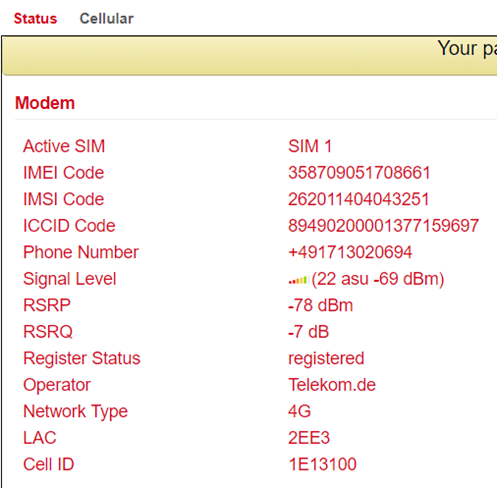Click the Telekom.de operator value

[332, 385]
